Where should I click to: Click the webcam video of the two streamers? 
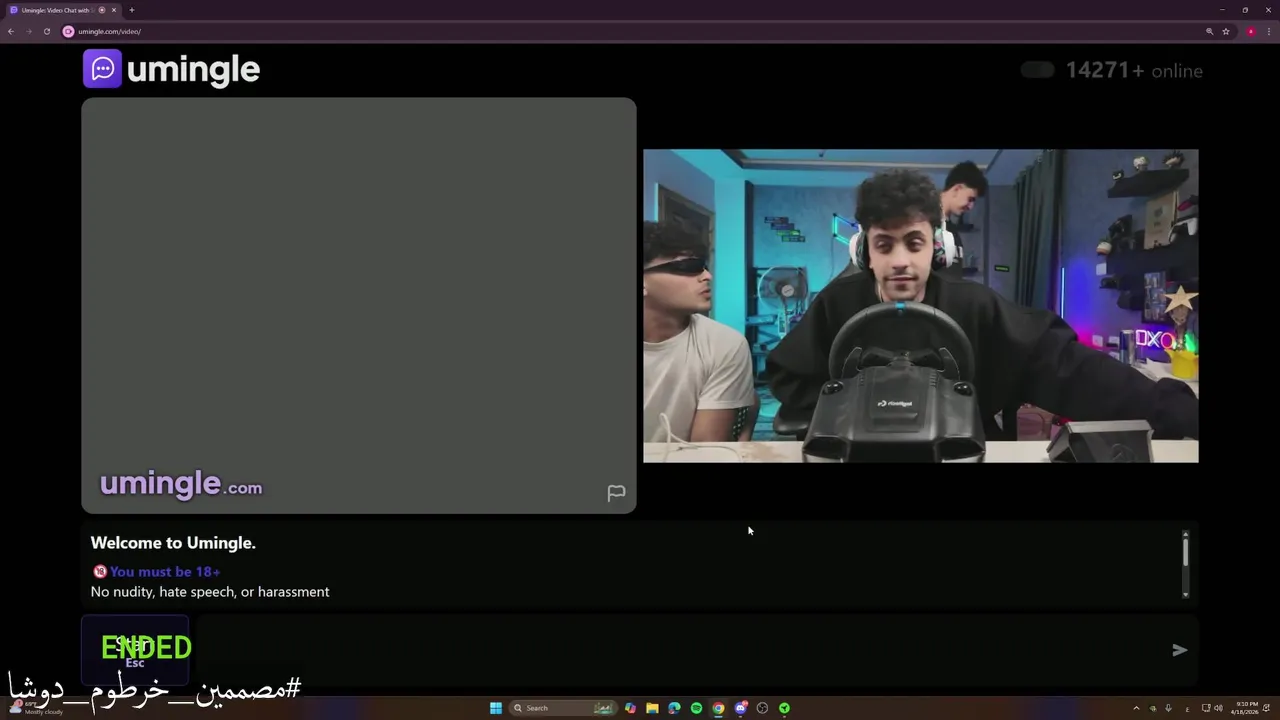point(920,306)
